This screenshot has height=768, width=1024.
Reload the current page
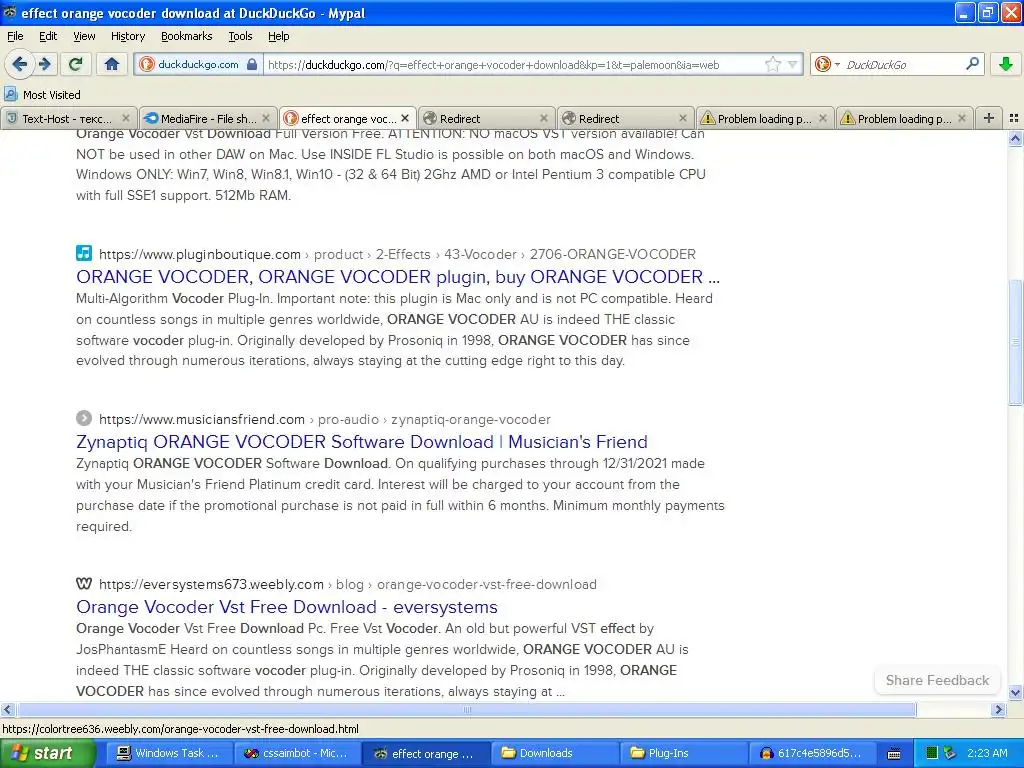(x=76, y=64)
